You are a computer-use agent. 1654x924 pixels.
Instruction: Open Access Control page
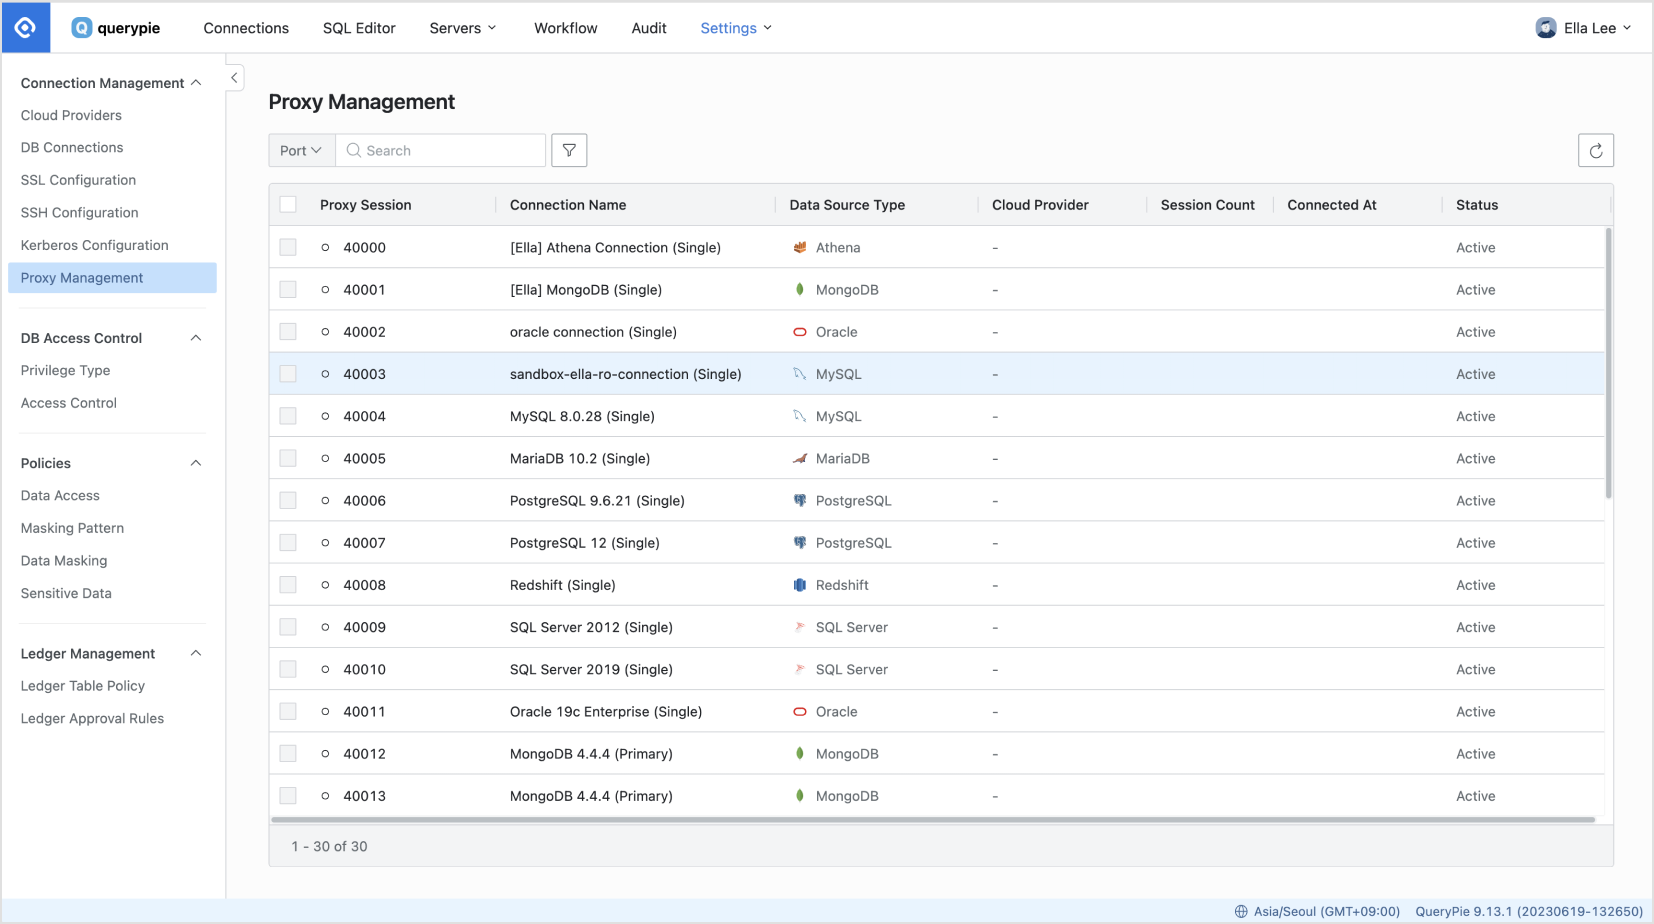point(69,403)
